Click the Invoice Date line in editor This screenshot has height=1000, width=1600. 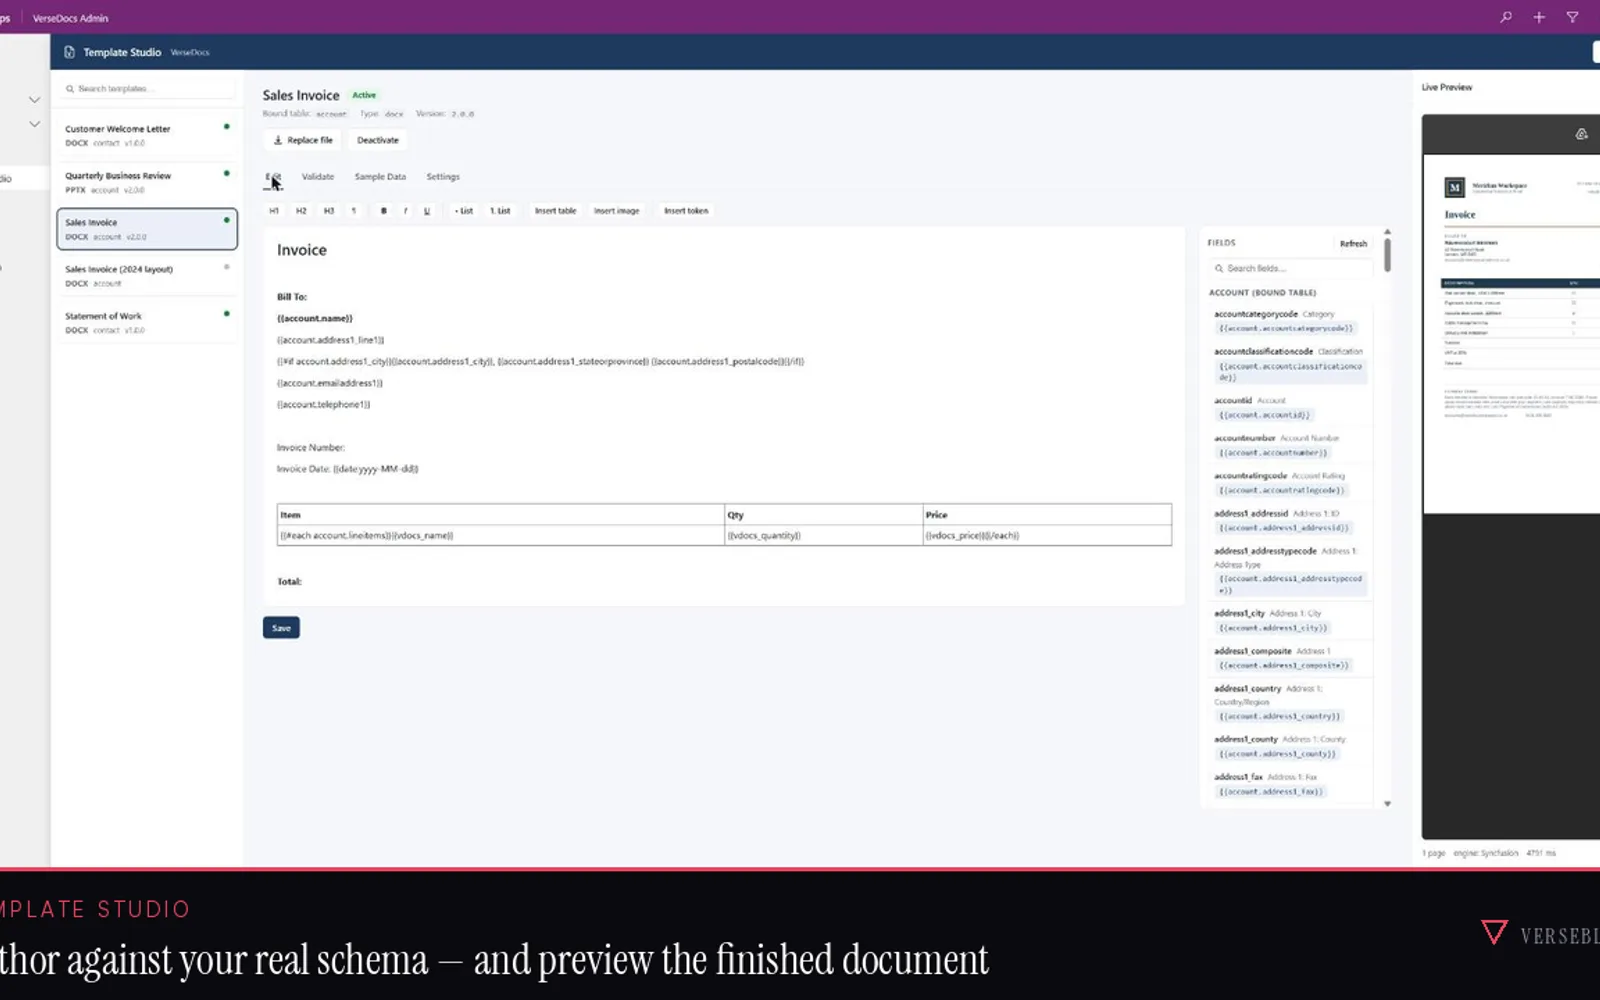pos(347,469)
